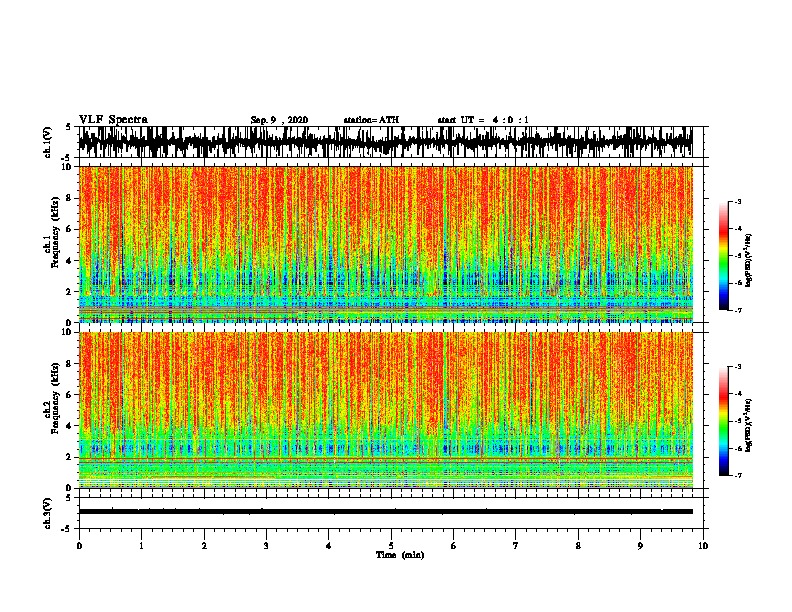Click the "VLF Spectra" title text

click(113, 120)
